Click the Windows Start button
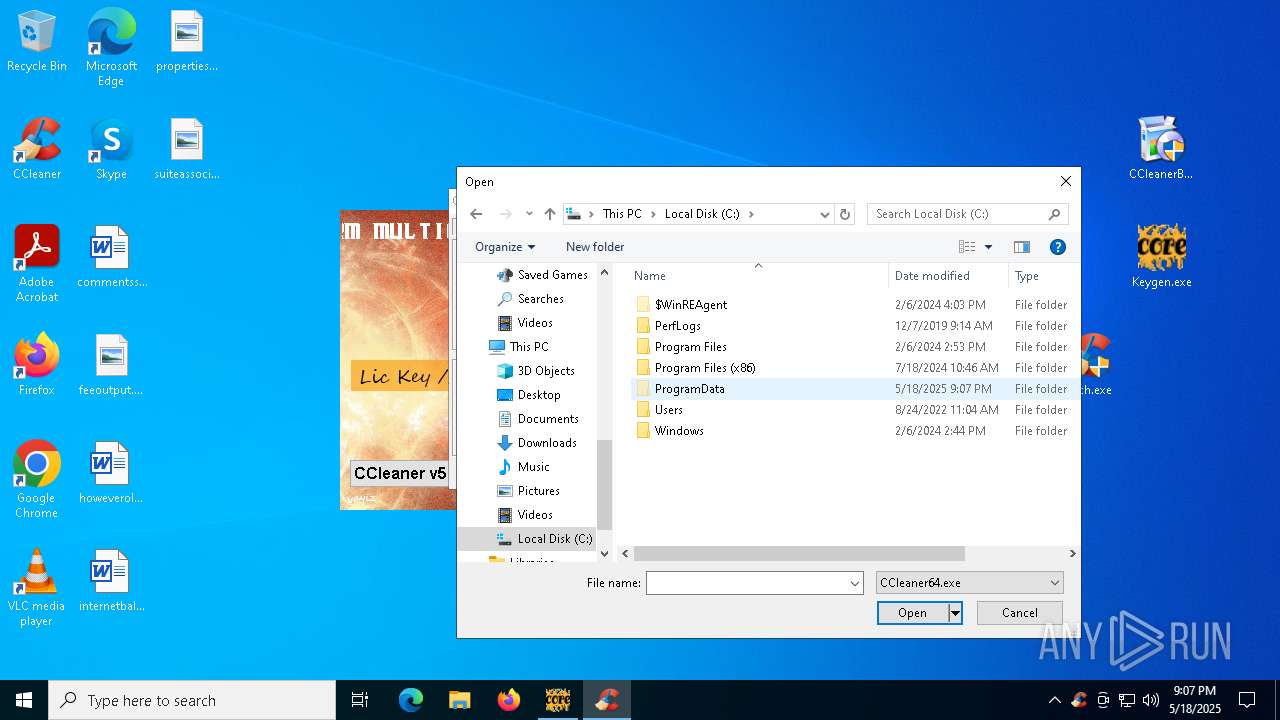1280x720 pixels. 24,700
